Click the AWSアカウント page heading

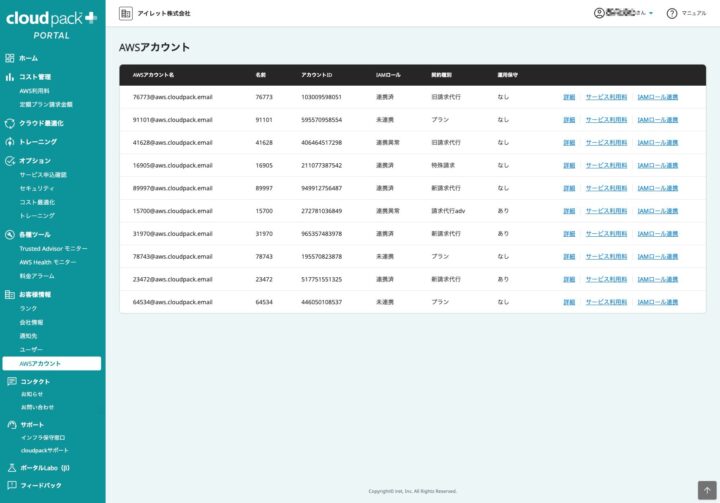[x=154, y=47]
